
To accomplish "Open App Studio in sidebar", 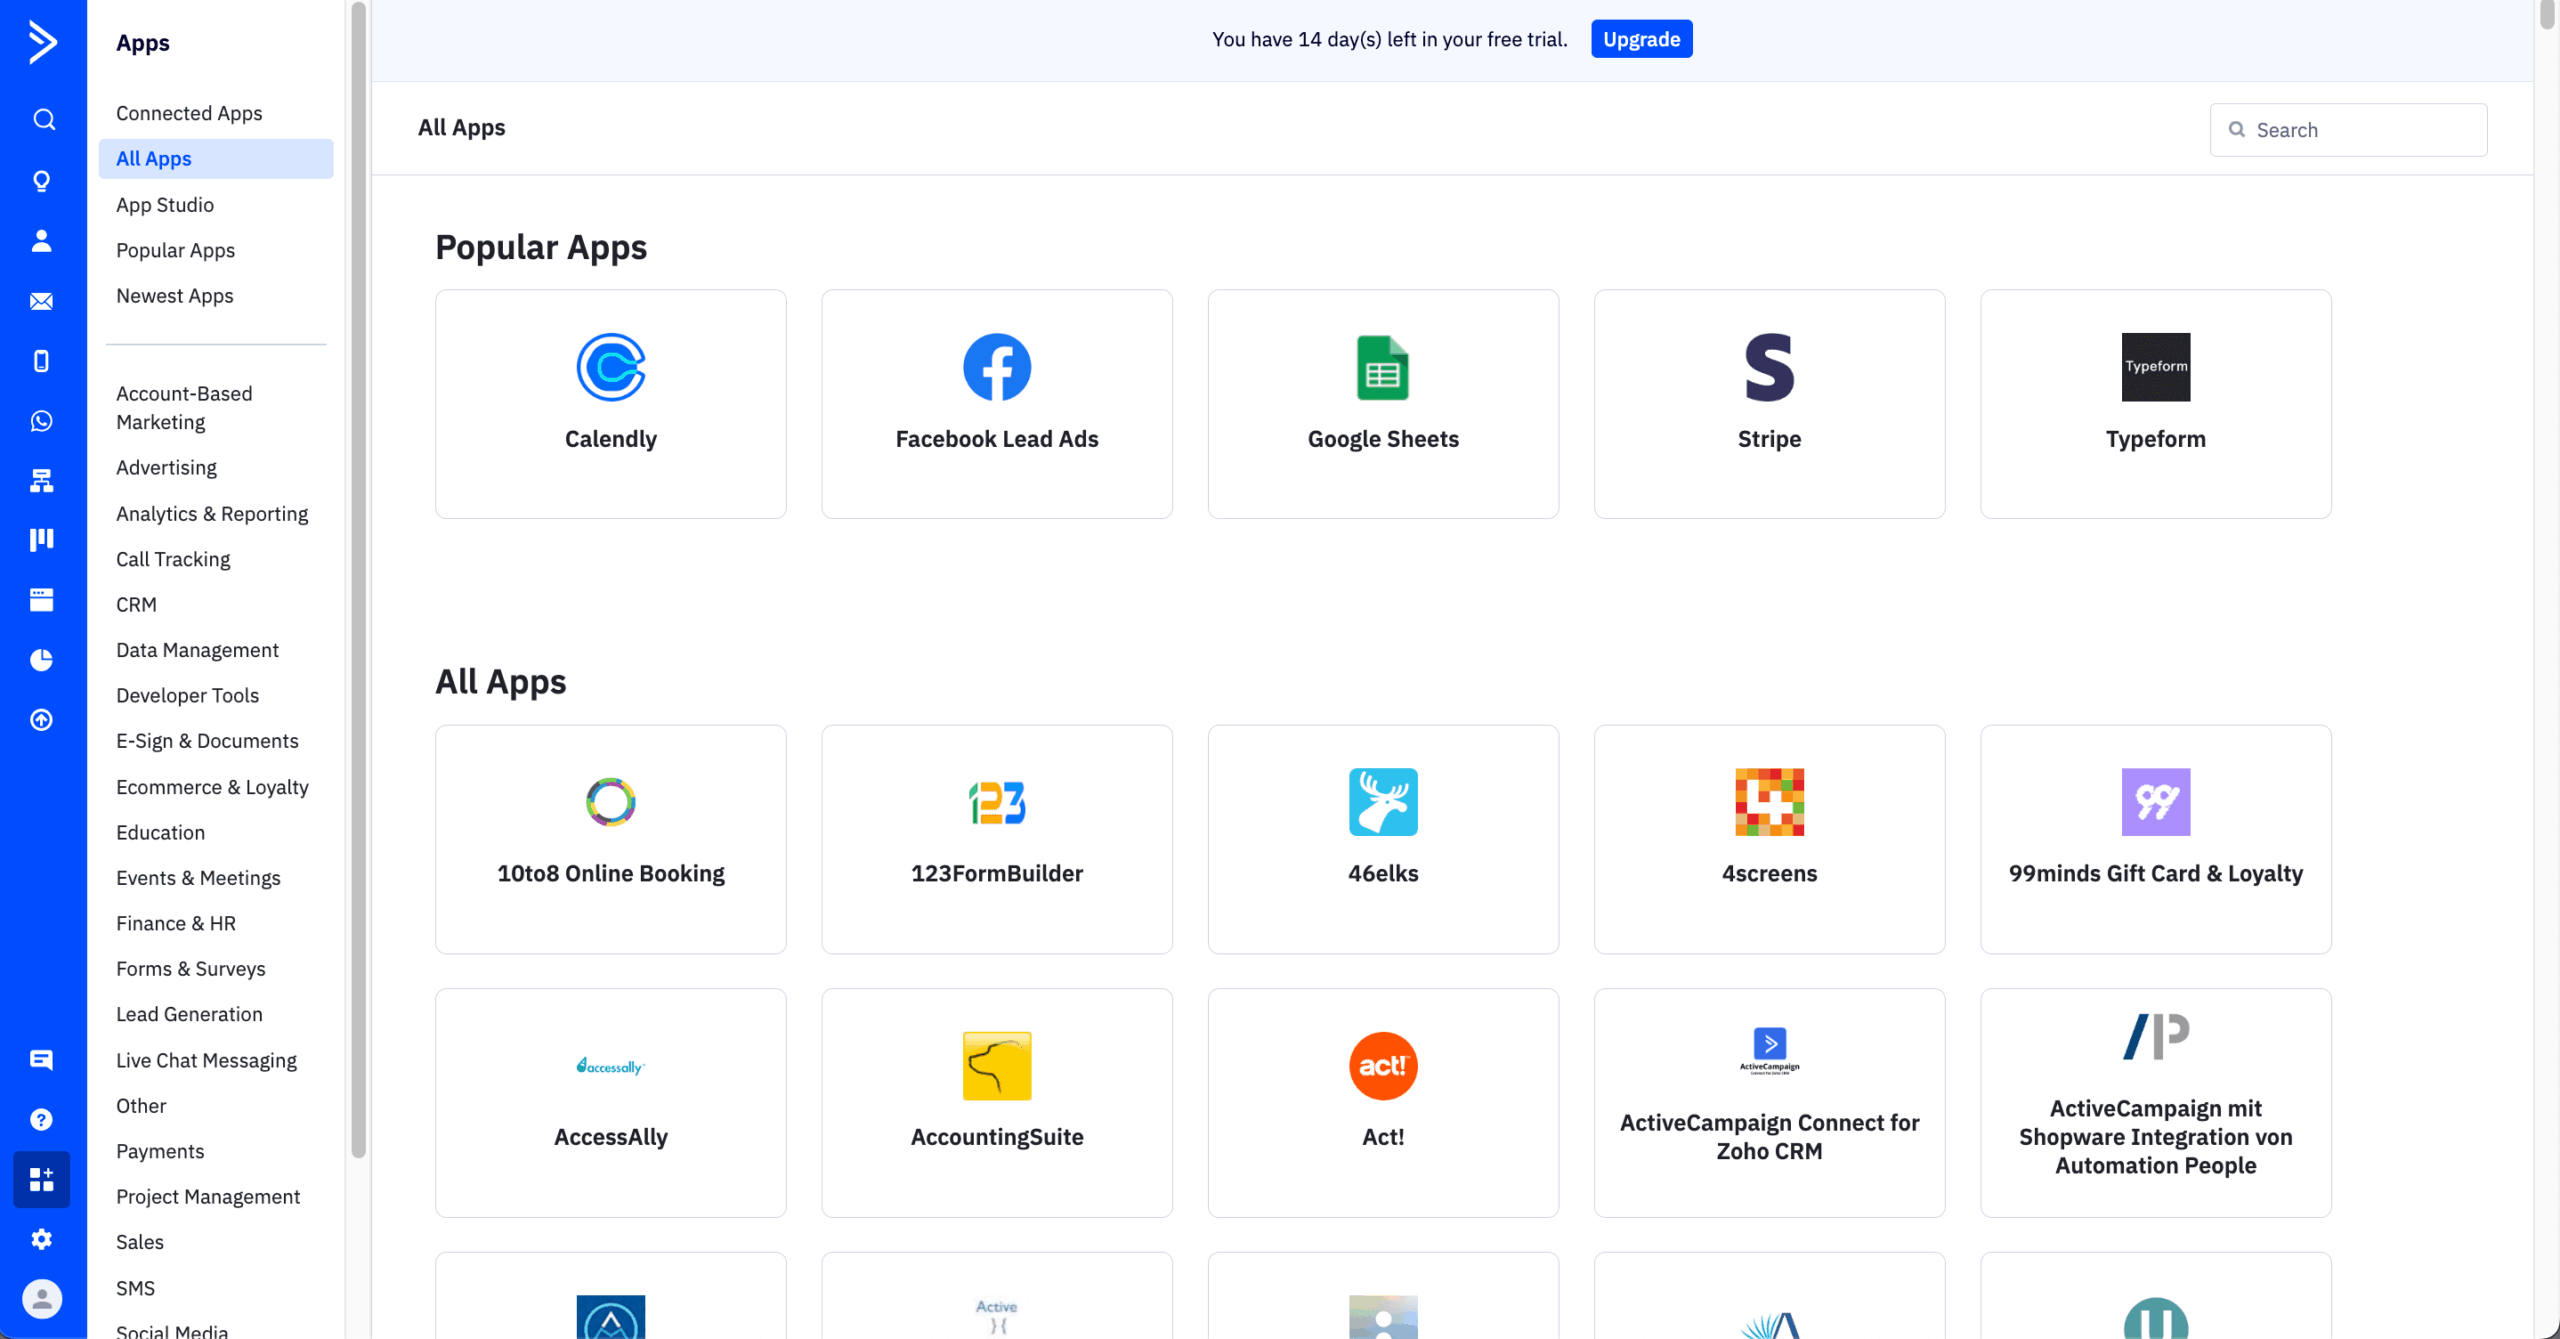I will (165, 205).
